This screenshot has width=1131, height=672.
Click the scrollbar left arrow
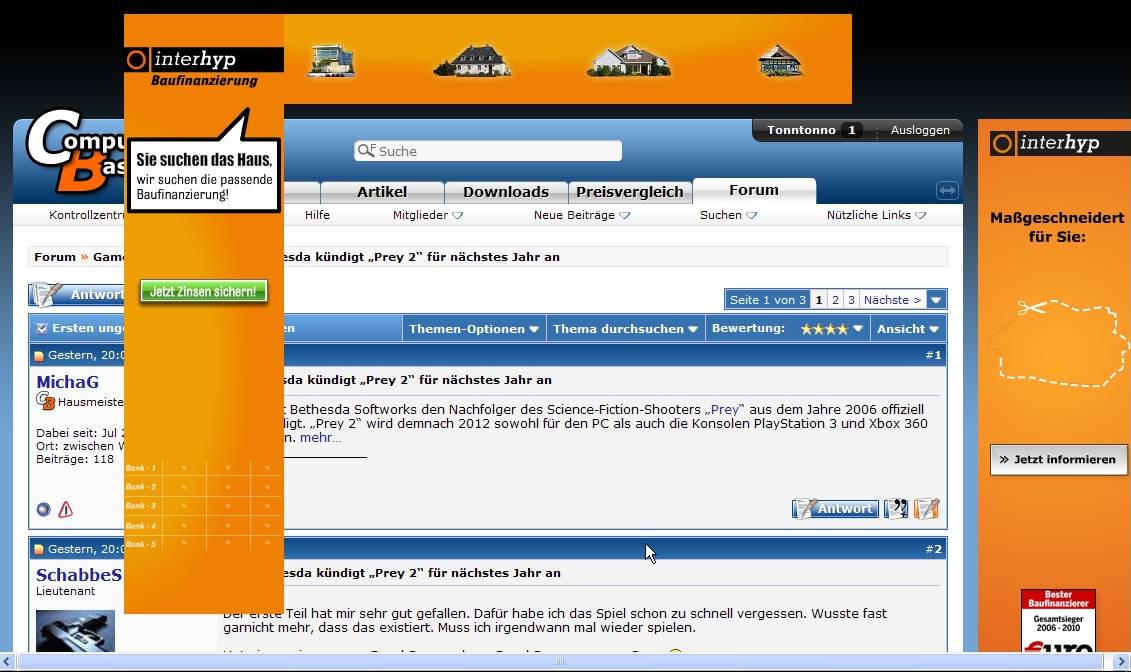click(7, 661)
